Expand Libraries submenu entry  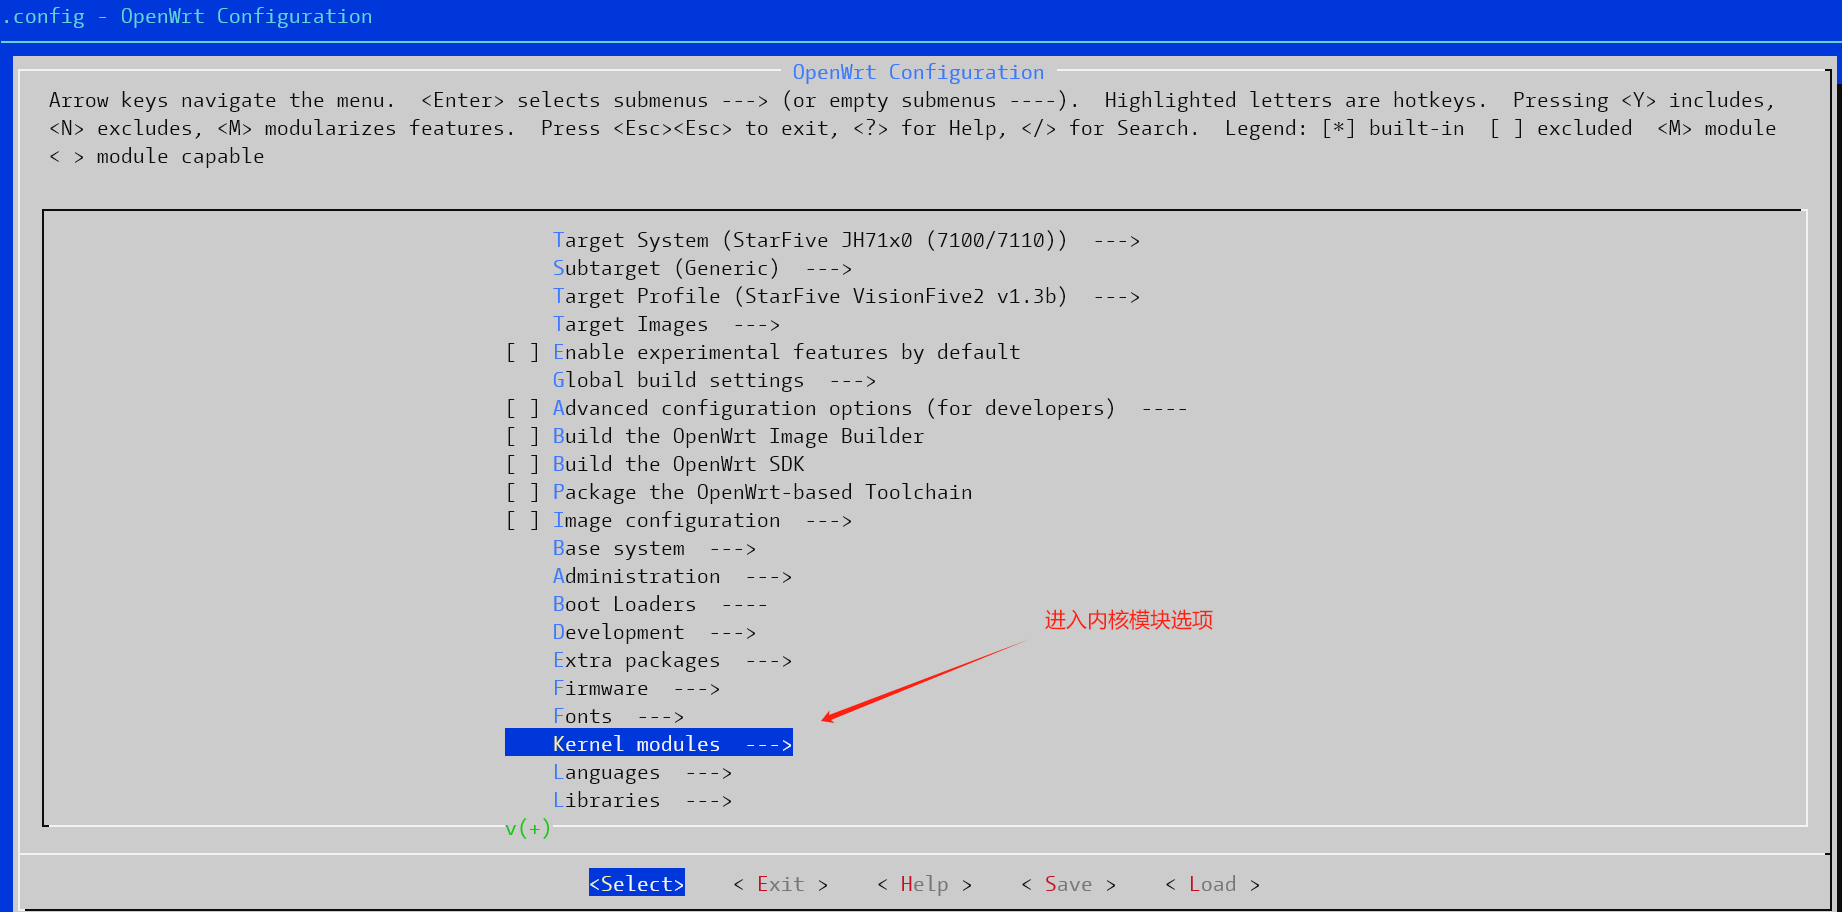coord(642,800)
